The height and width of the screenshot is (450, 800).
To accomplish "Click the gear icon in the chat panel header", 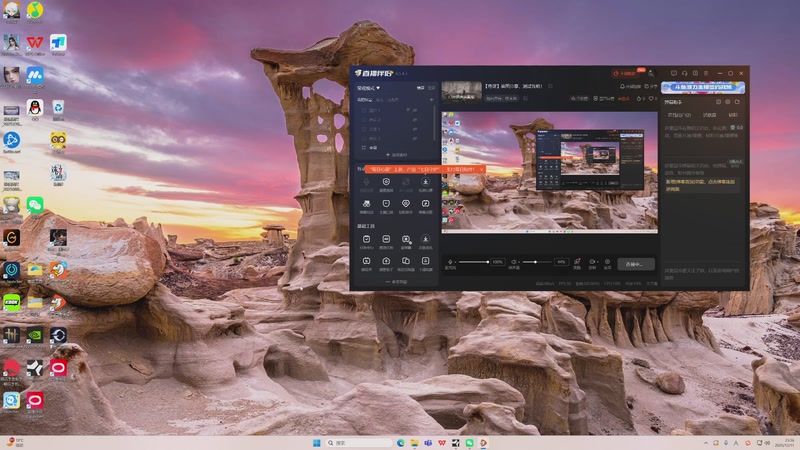I will (x=728, y=102).
